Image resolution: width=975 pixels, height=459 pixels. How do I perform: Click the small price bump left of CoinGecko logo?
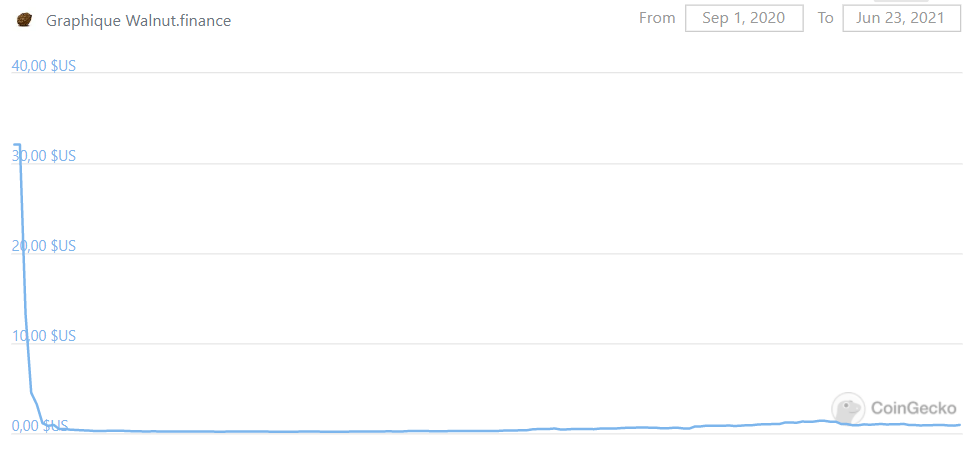822,420
